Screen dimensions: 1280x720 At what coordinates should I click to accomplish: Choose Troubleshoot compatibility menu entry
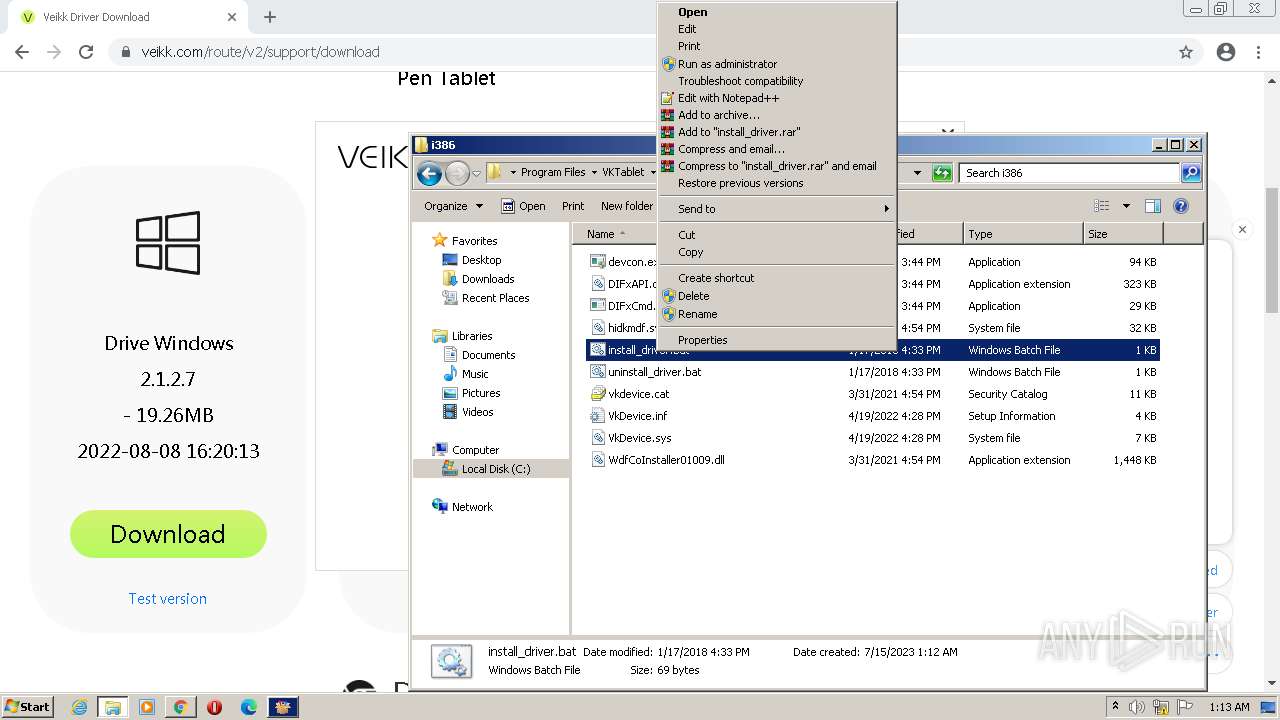coord(776,81)
